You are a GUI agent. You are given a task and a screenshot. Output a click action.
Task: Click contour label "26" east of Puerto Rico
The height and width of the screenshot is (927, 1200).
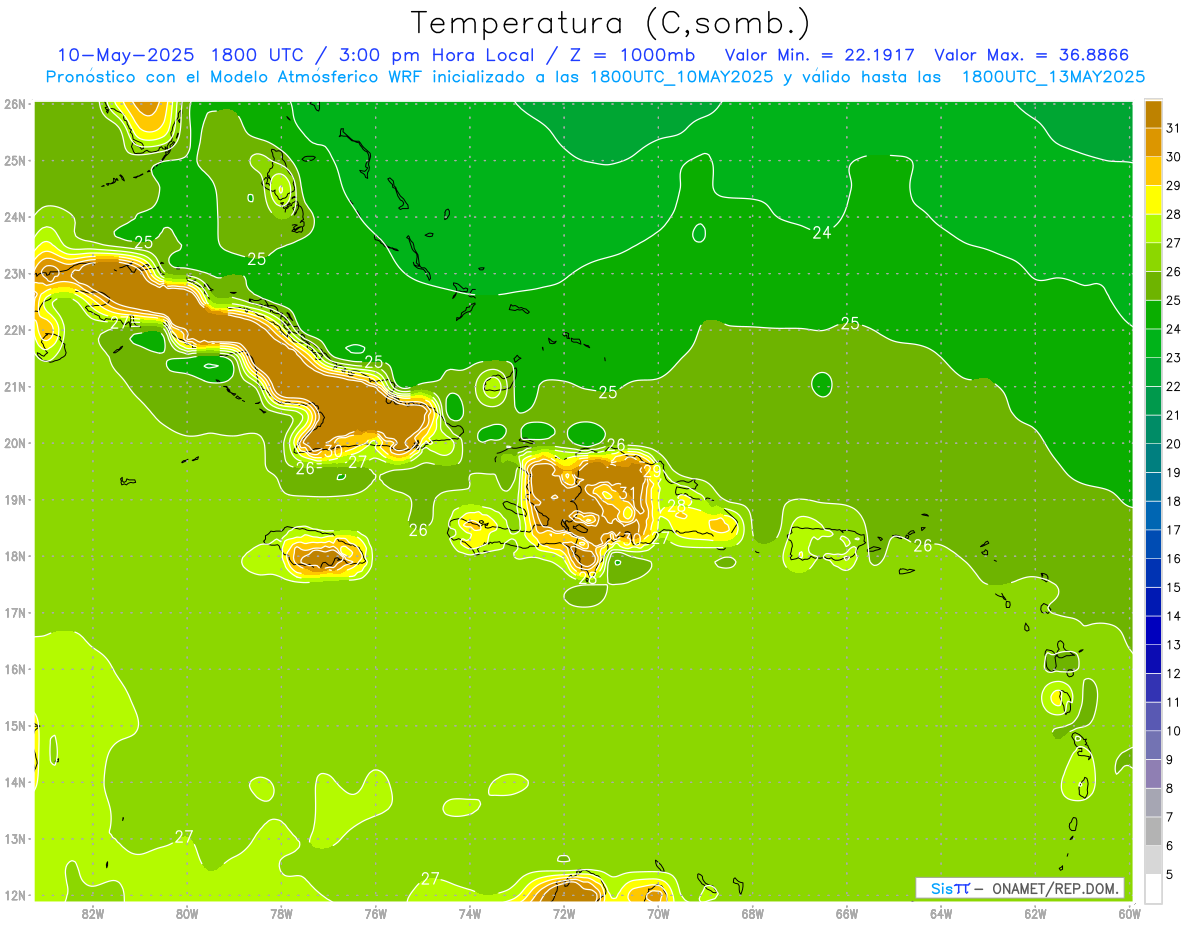tap(923, 545)
